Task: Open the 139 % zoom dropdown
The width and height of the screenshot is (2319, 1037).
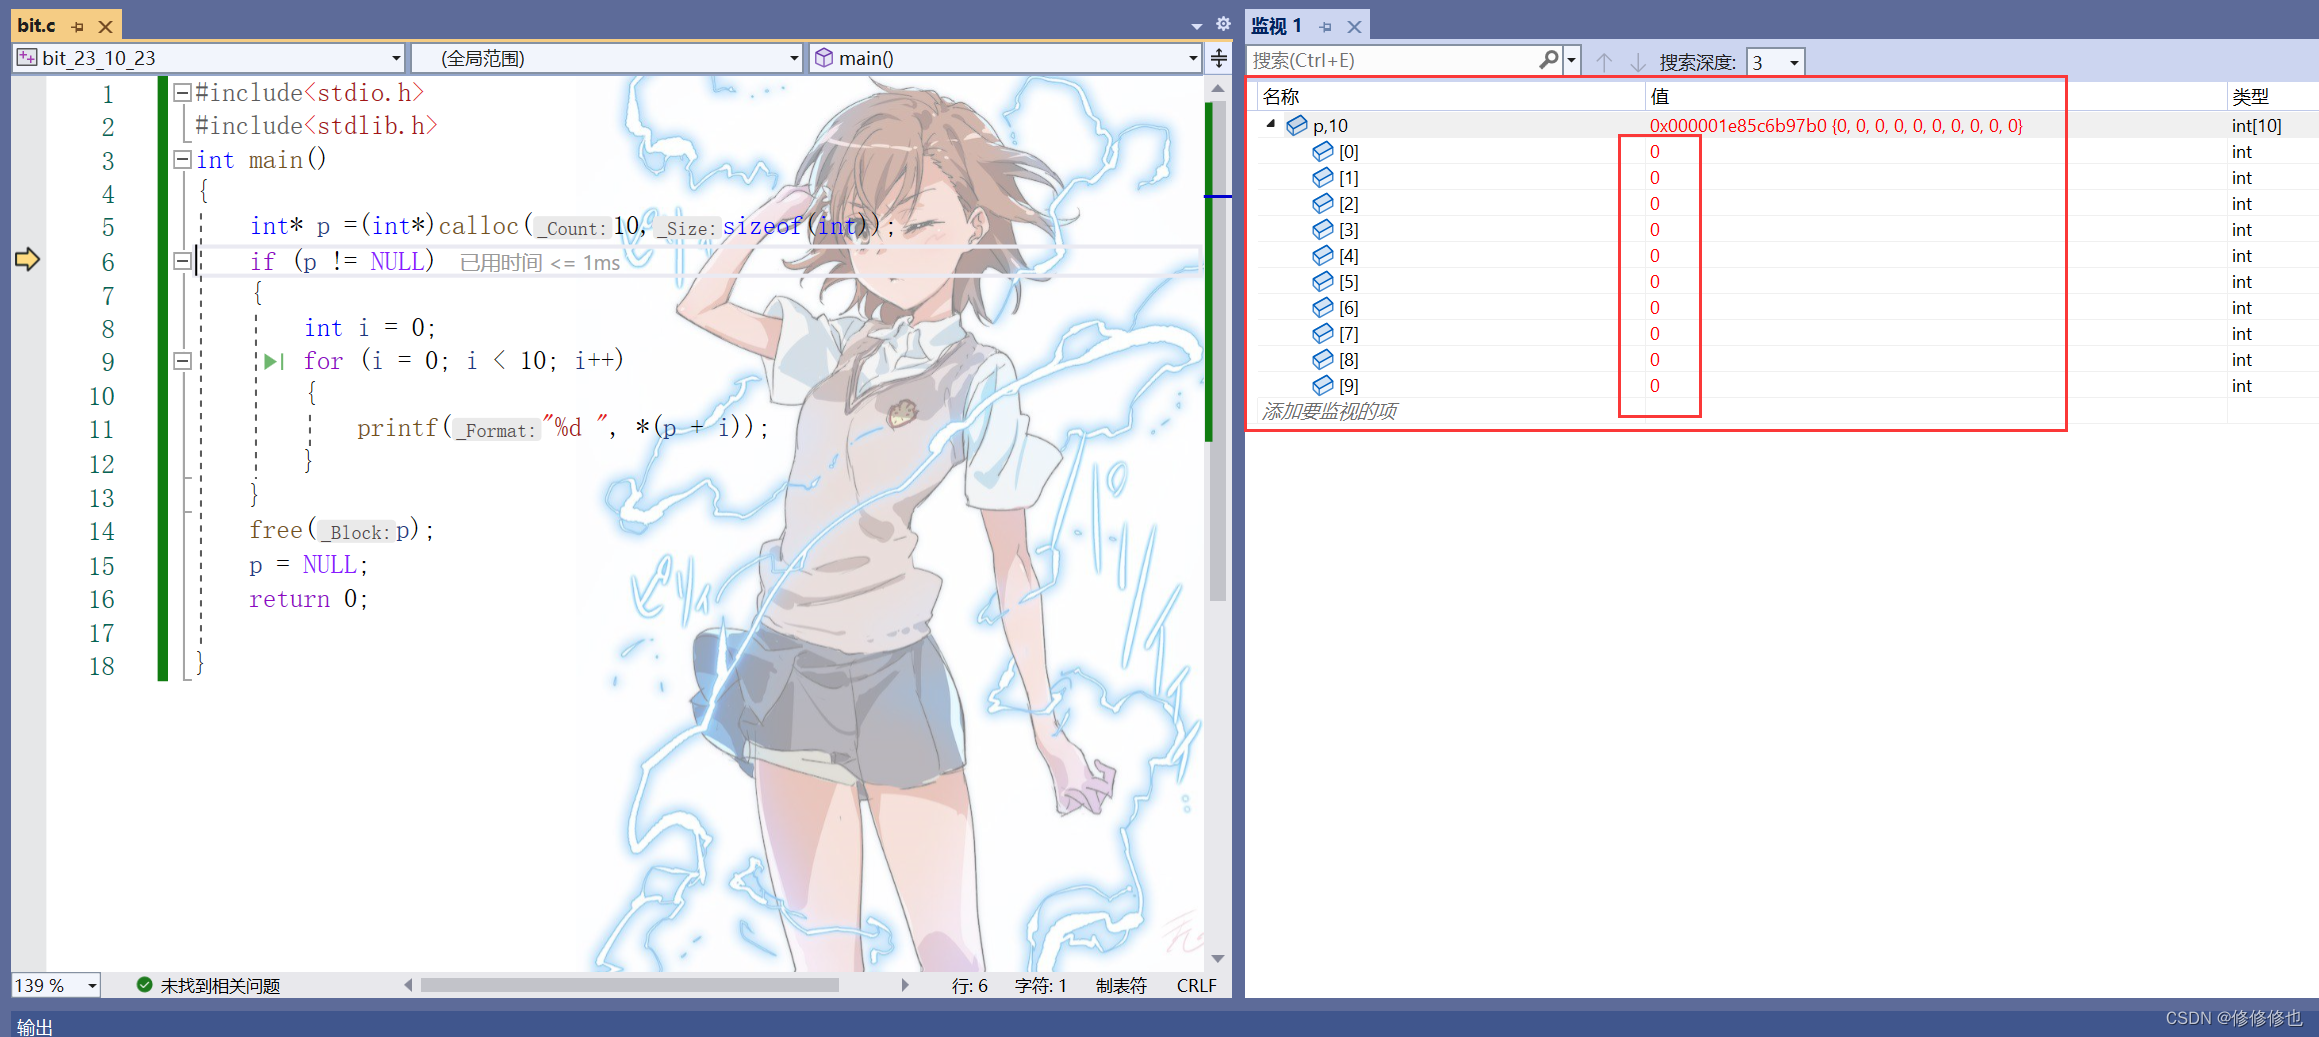Action: pos(56,985)
